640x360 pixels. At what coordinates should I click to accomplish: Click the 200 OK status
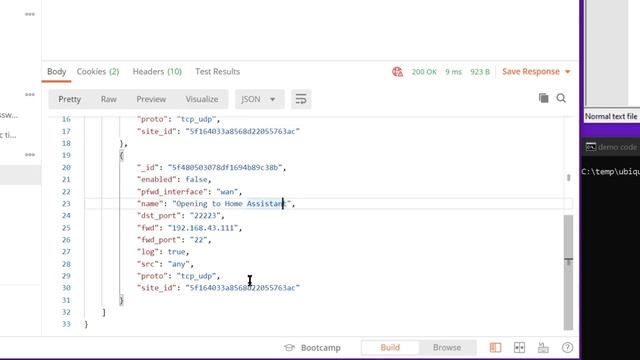point(424,72)
